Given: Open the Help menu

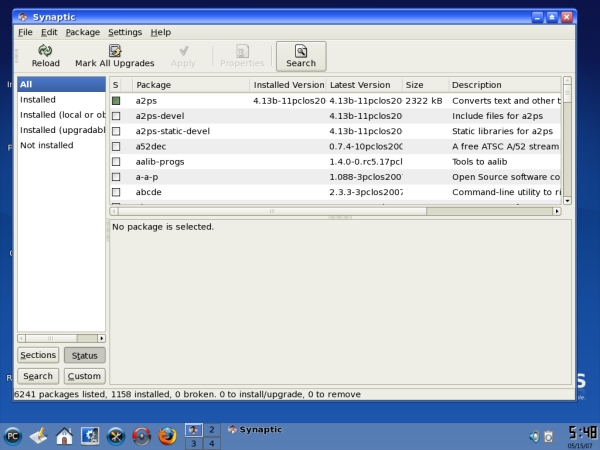Looking at the screenshot, I should (x=160, y=32).
